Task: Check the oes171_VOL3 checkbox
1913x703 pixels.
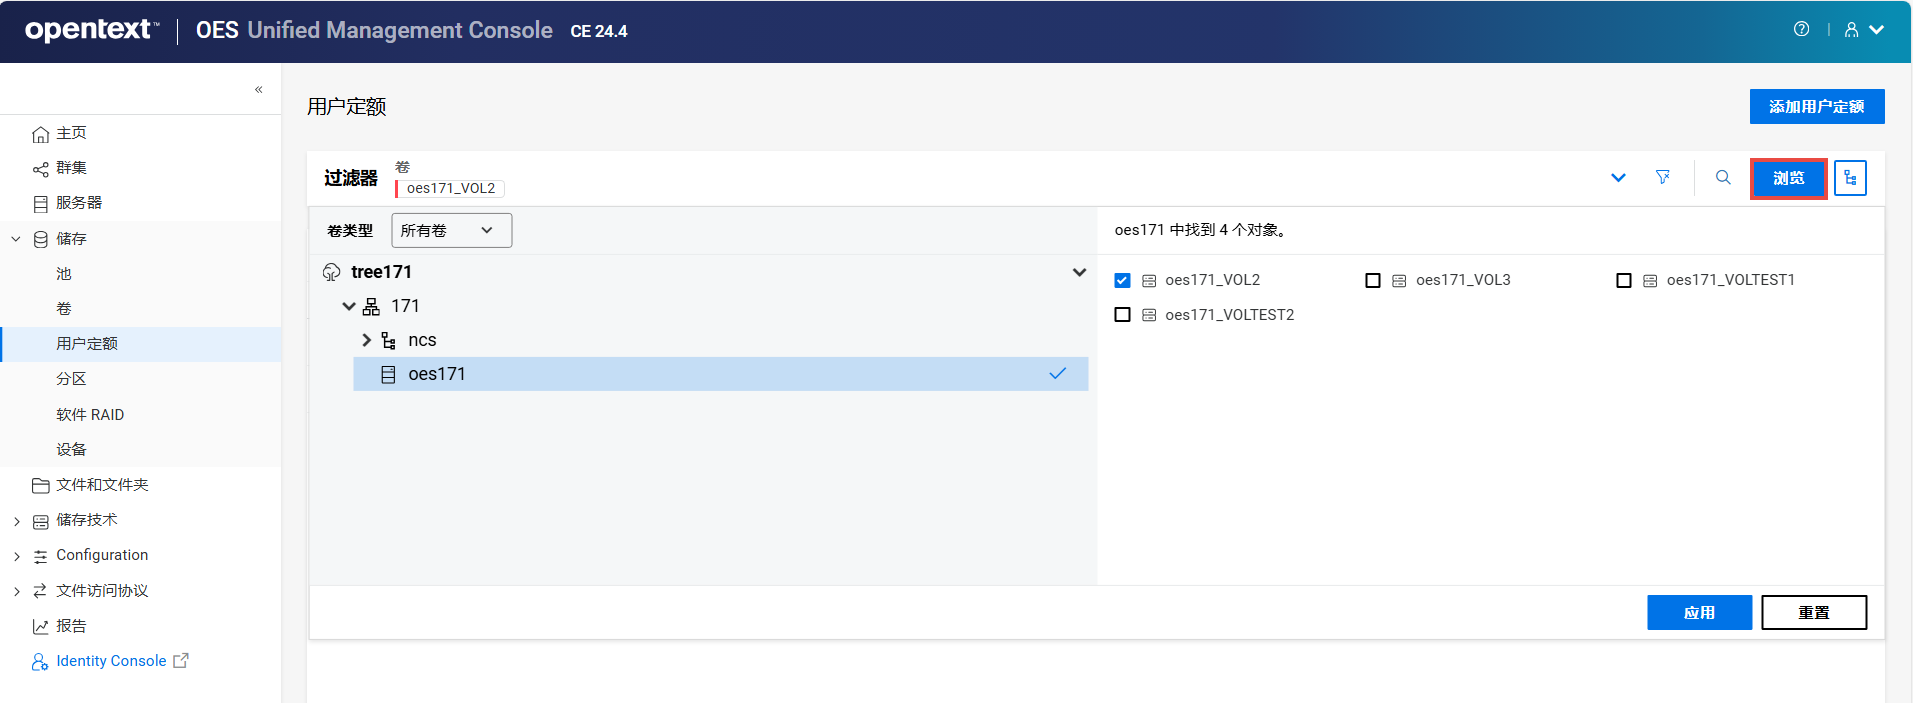Action: coord(1373,280)
